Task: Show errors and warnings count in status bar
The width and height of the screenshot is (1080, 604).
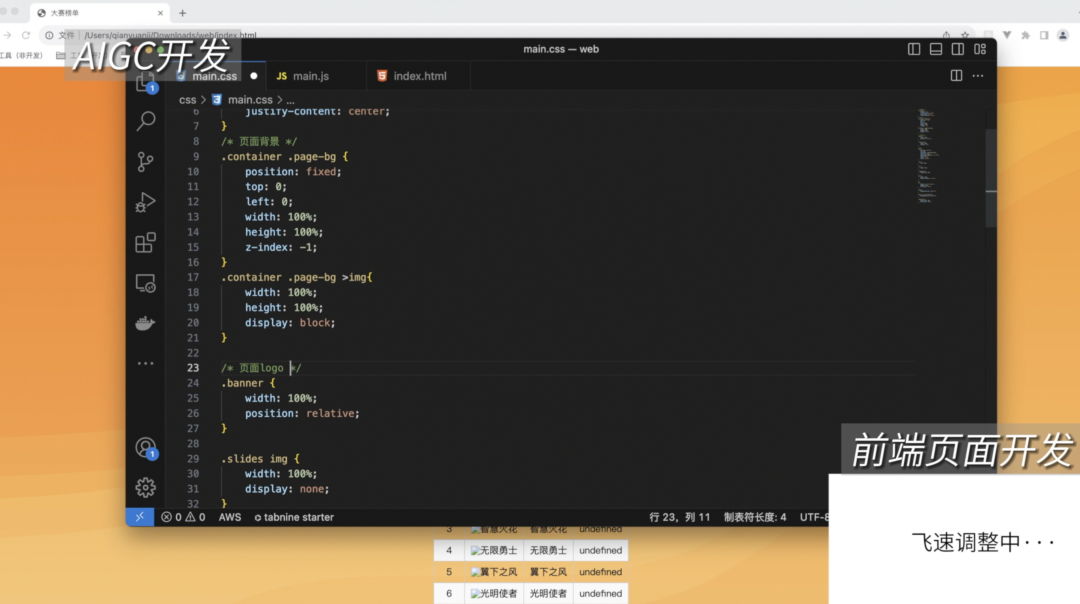Action: 183,517
